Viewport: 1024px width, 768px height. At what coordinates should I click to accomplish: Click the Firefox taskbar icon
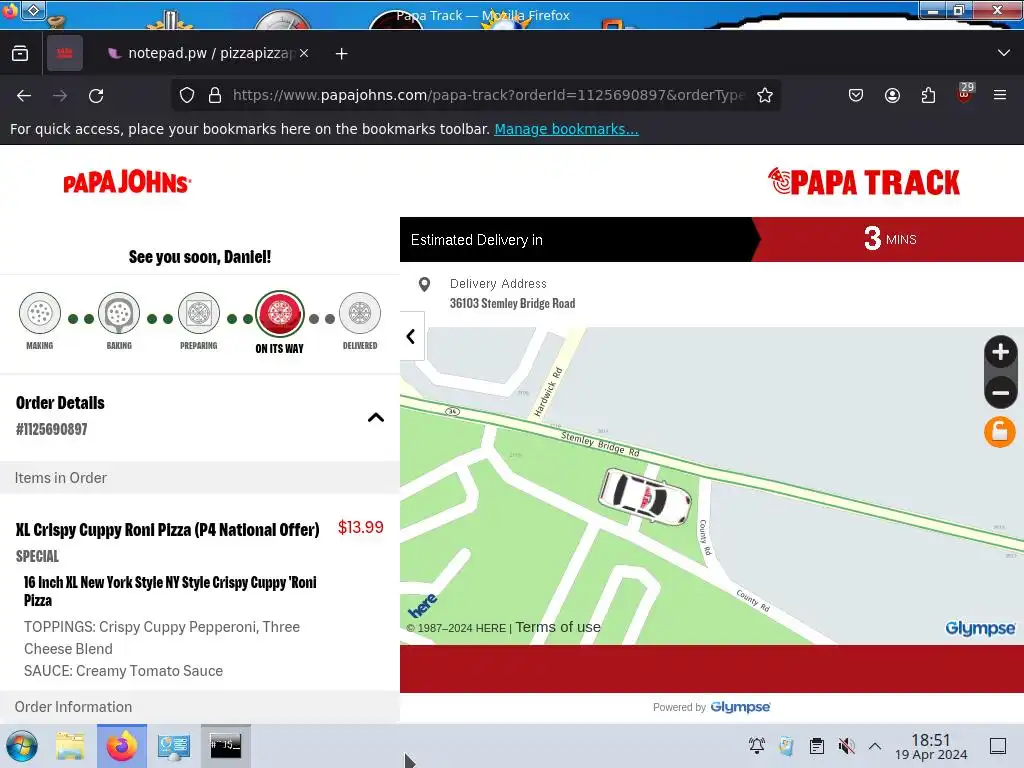pos(122,746)
